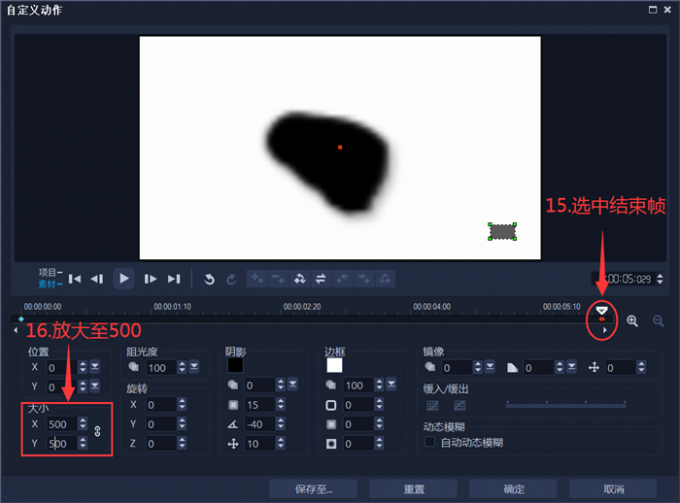The image size is (680, 503).
Task: Edit size X value 500
Action: point(62,424)
